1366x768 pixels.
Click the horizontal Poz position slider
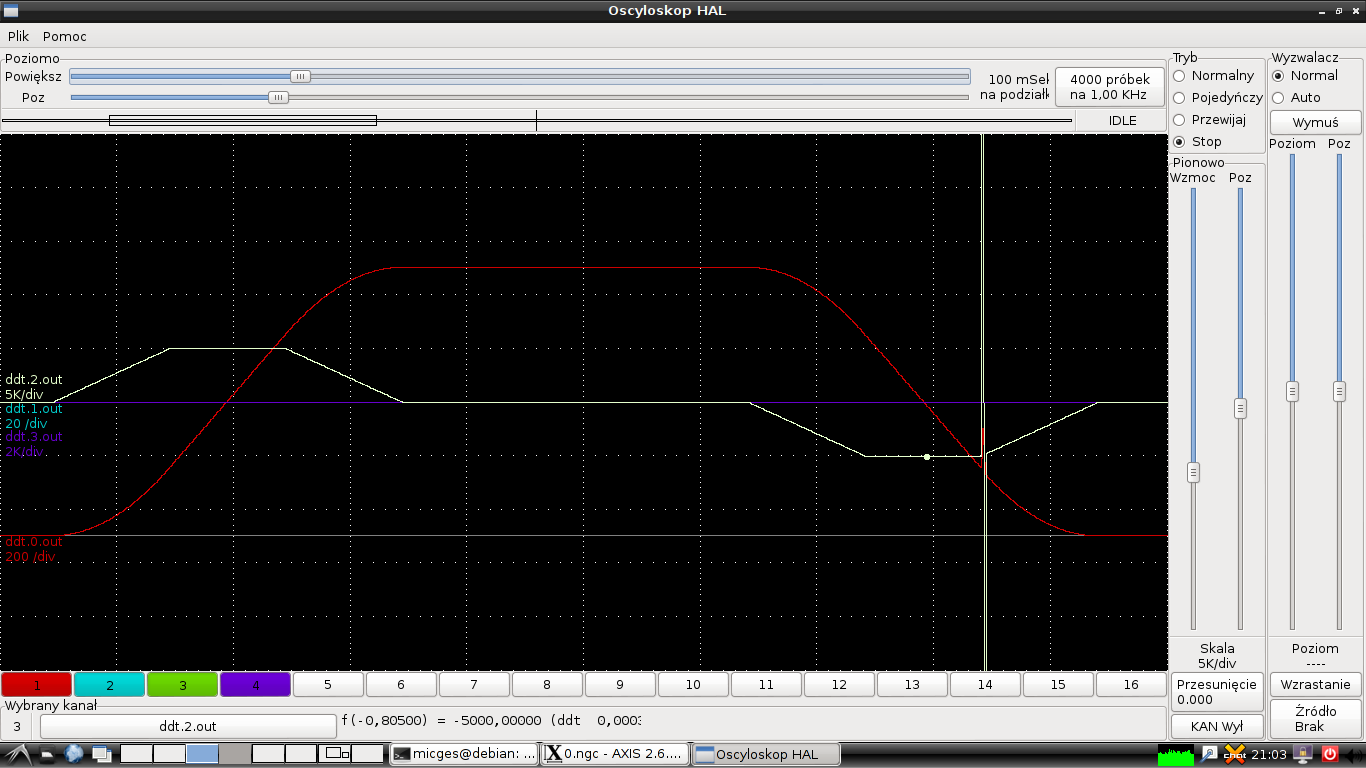(x=520, y=97)
